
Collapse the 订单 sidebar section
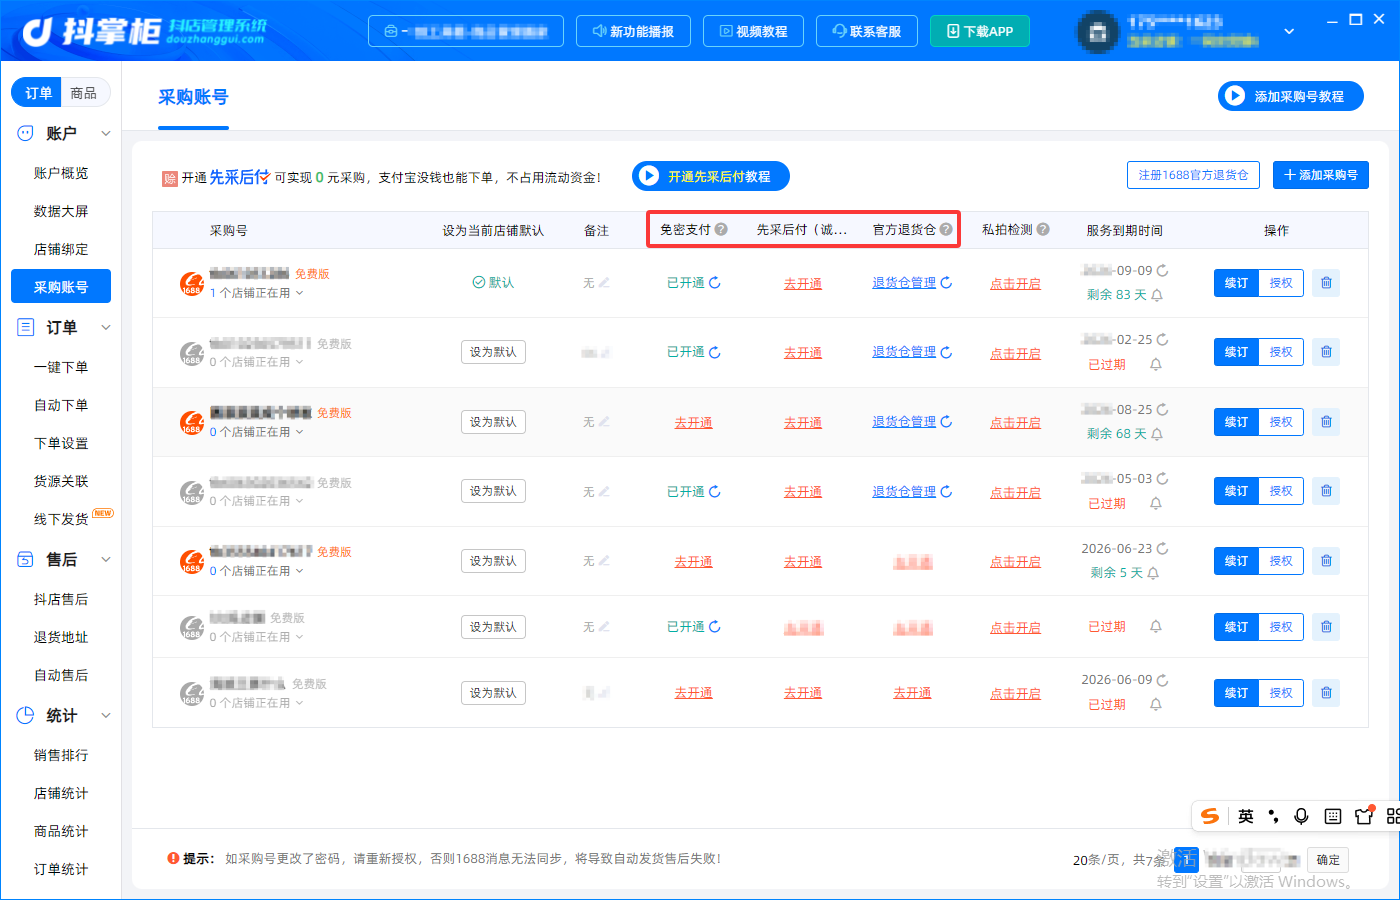[x=106, y=327]
